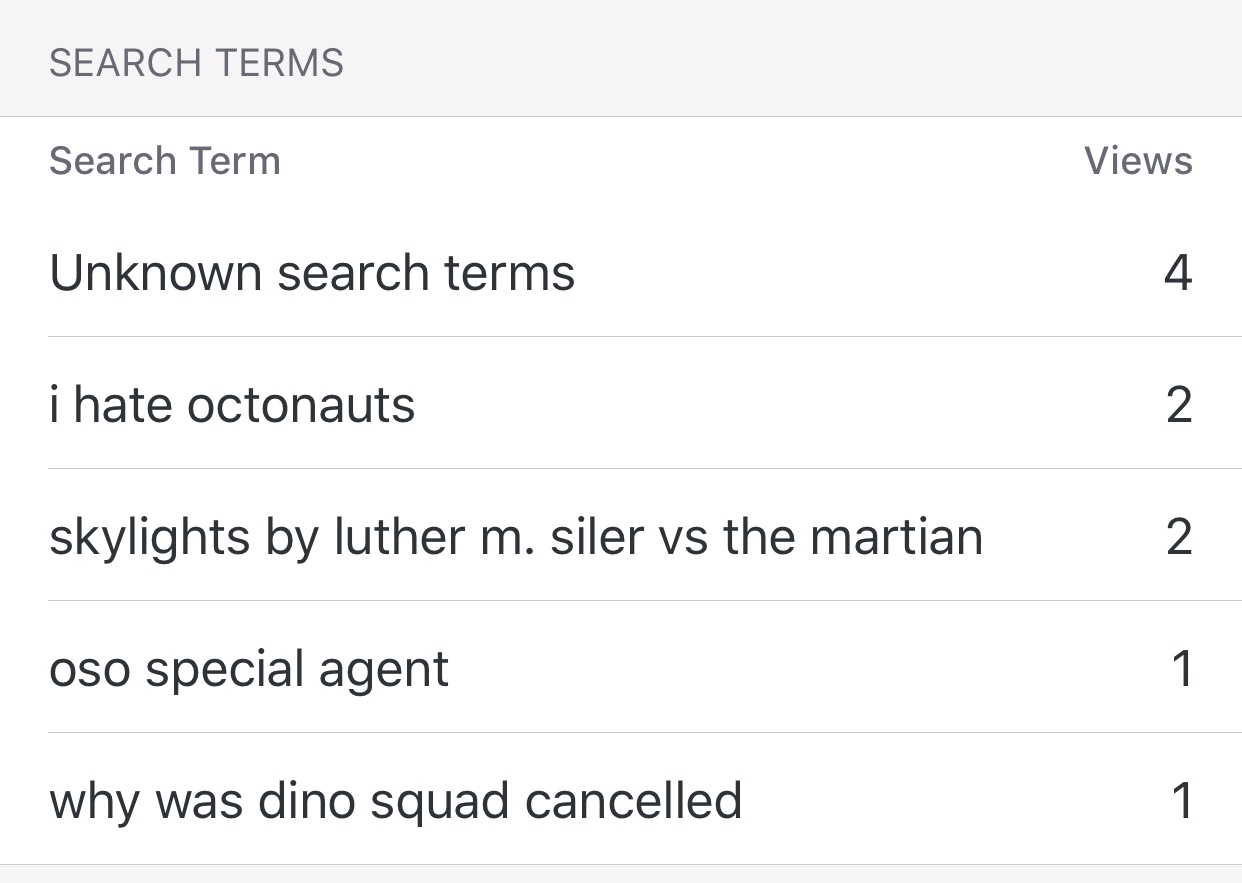The image size is (1242, 883).
Task: Tap the word 'cancelled' in the last row
Action: click(633, 801)
